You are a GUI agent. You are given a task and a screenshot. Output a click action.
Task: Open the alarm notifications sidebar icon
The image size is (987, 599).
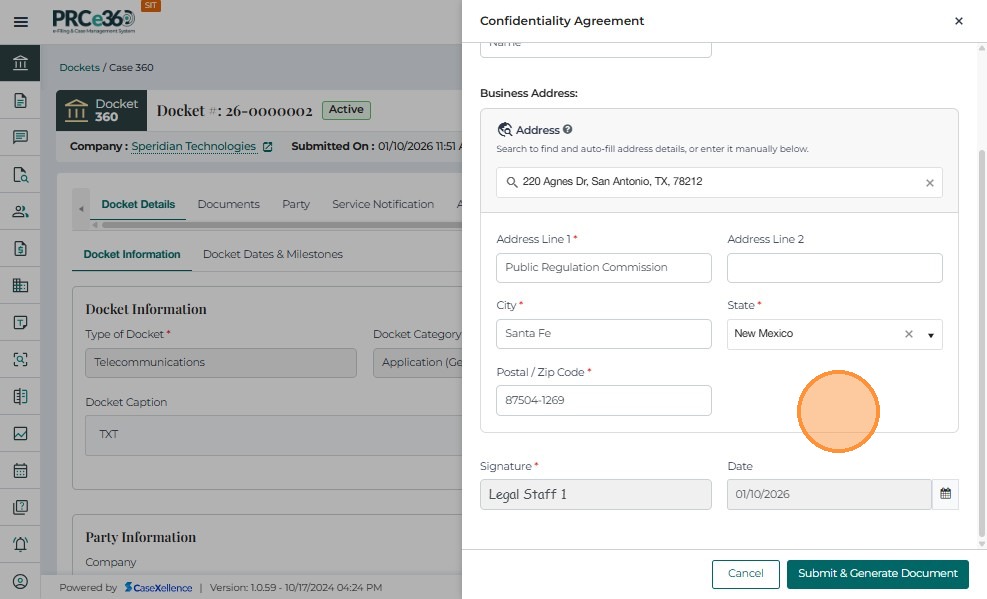coord(20,544)
